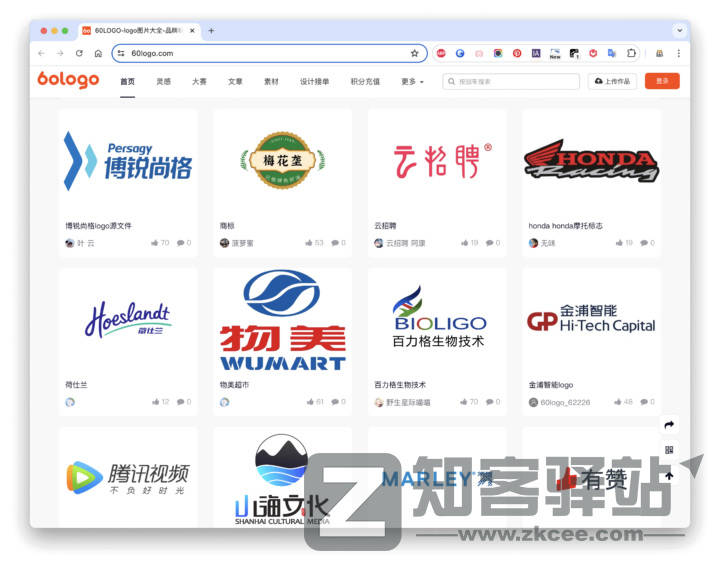The width and height of the screenshot is (720, 567).
Task: Open comments on 博锐尚格 card
Action: 184,243
